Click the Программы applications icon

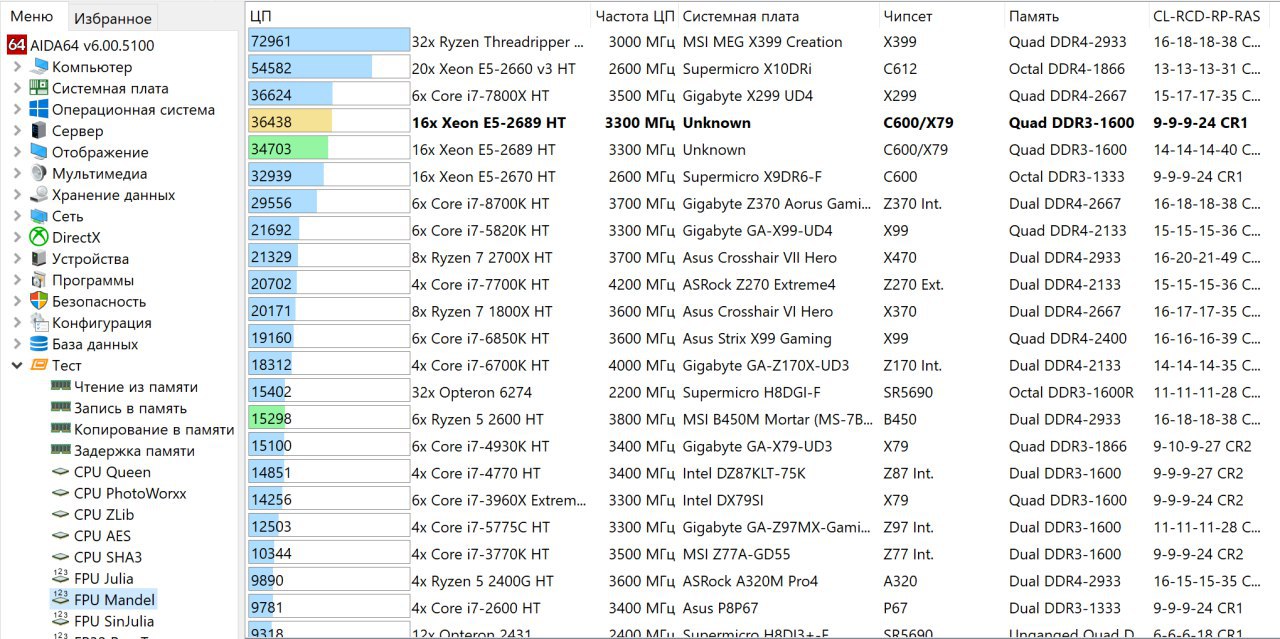point(39,280)
